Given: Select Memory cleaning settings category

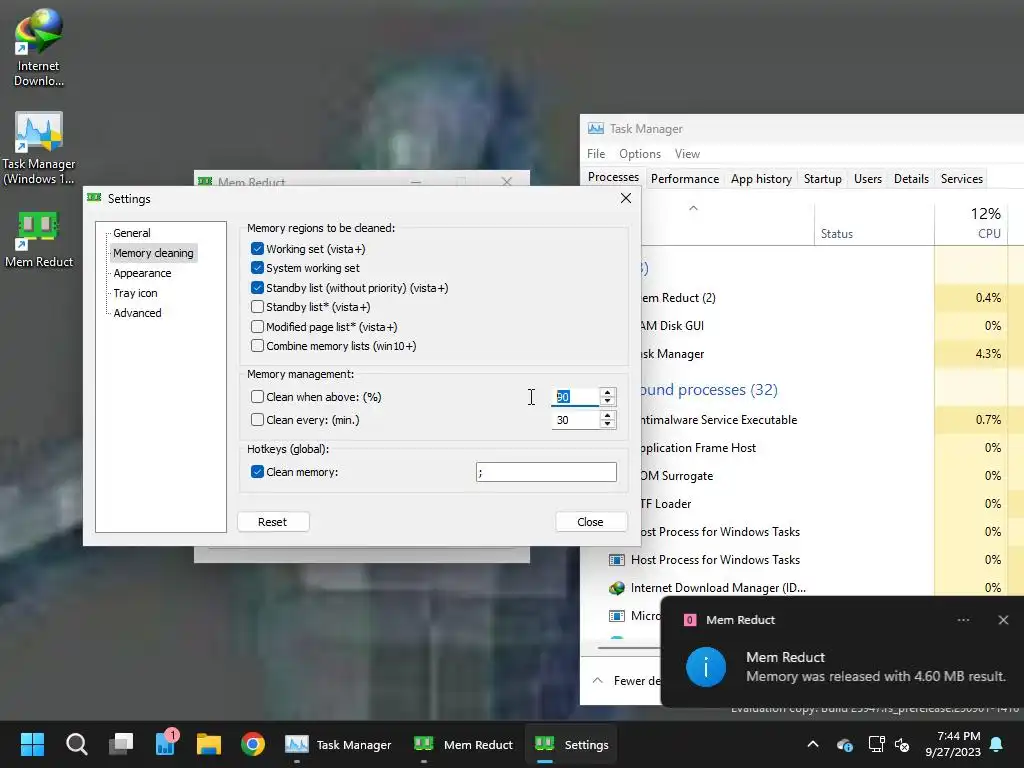Looking at the screenshot, I should point(153,253).
